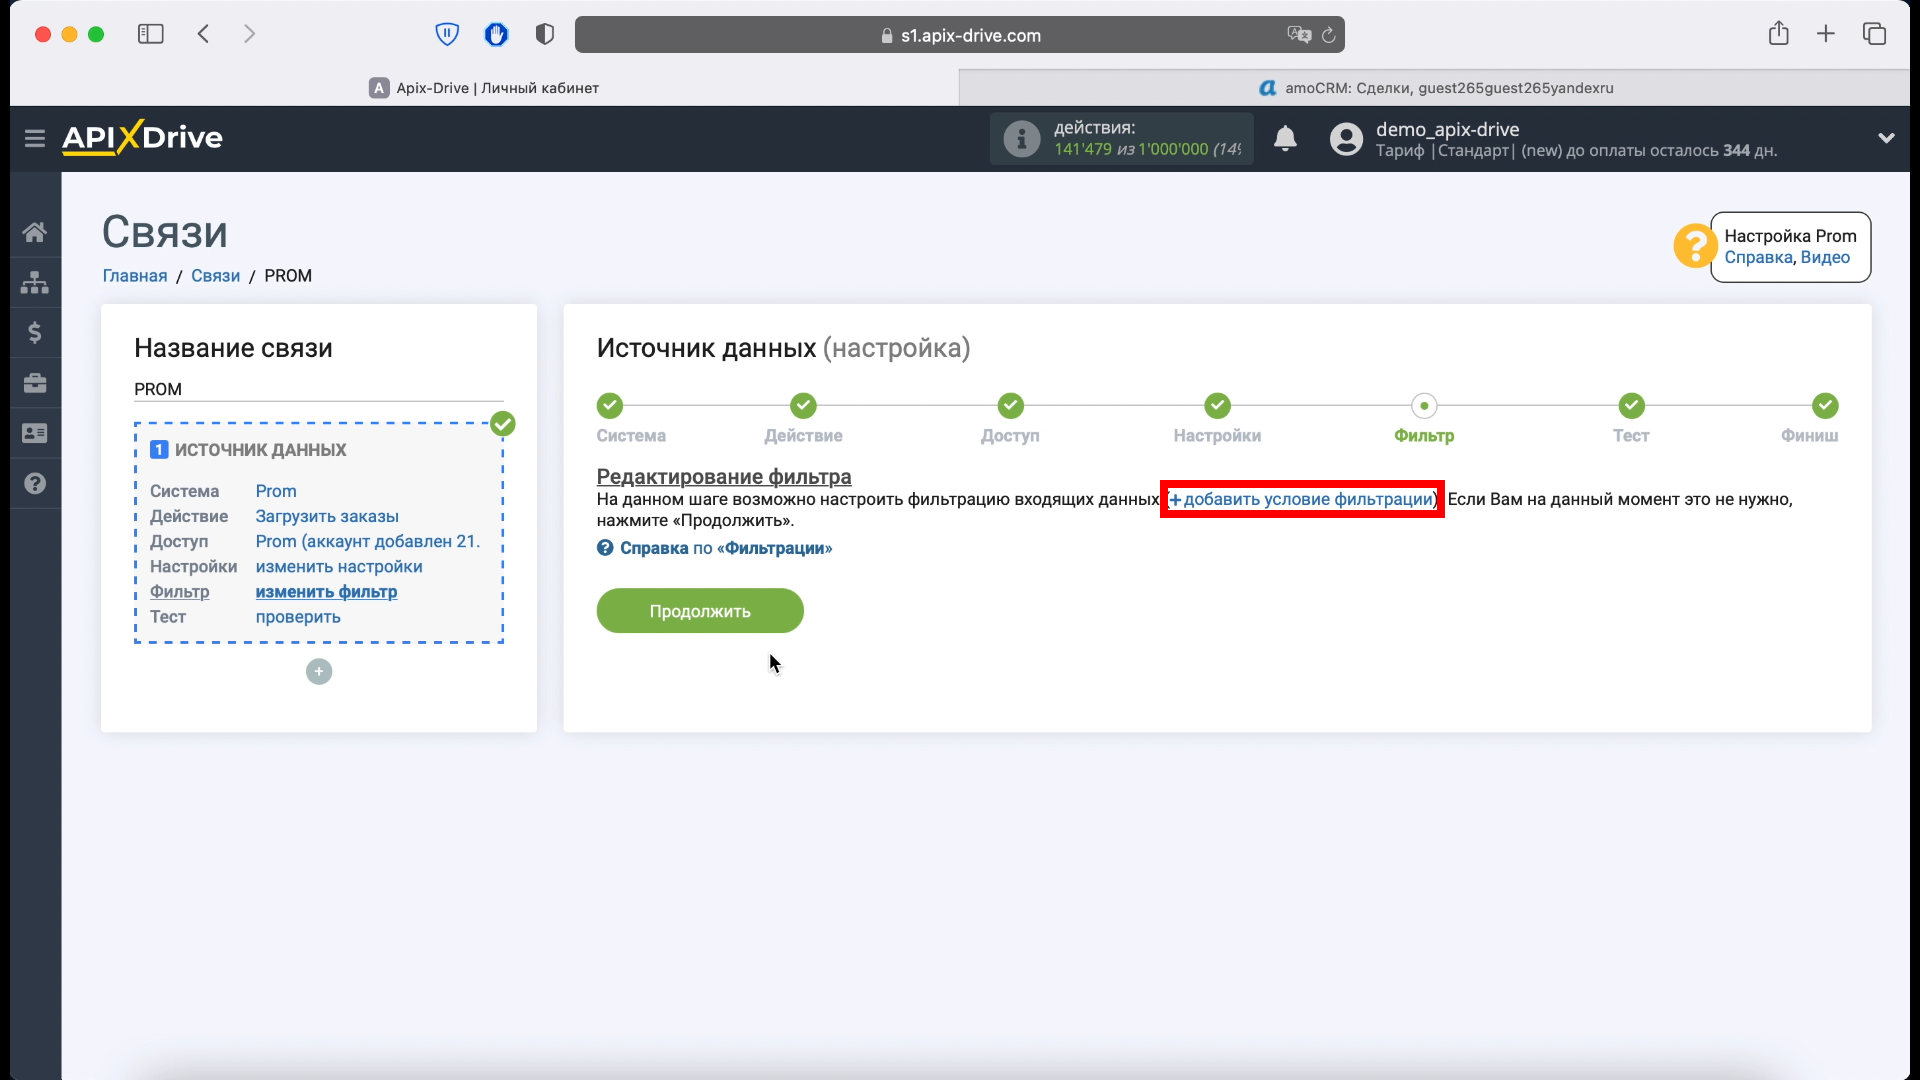Click Загрузить заказы action link
The image size is (1920, 1080).
pyautogui.click(x=327, y=516)
